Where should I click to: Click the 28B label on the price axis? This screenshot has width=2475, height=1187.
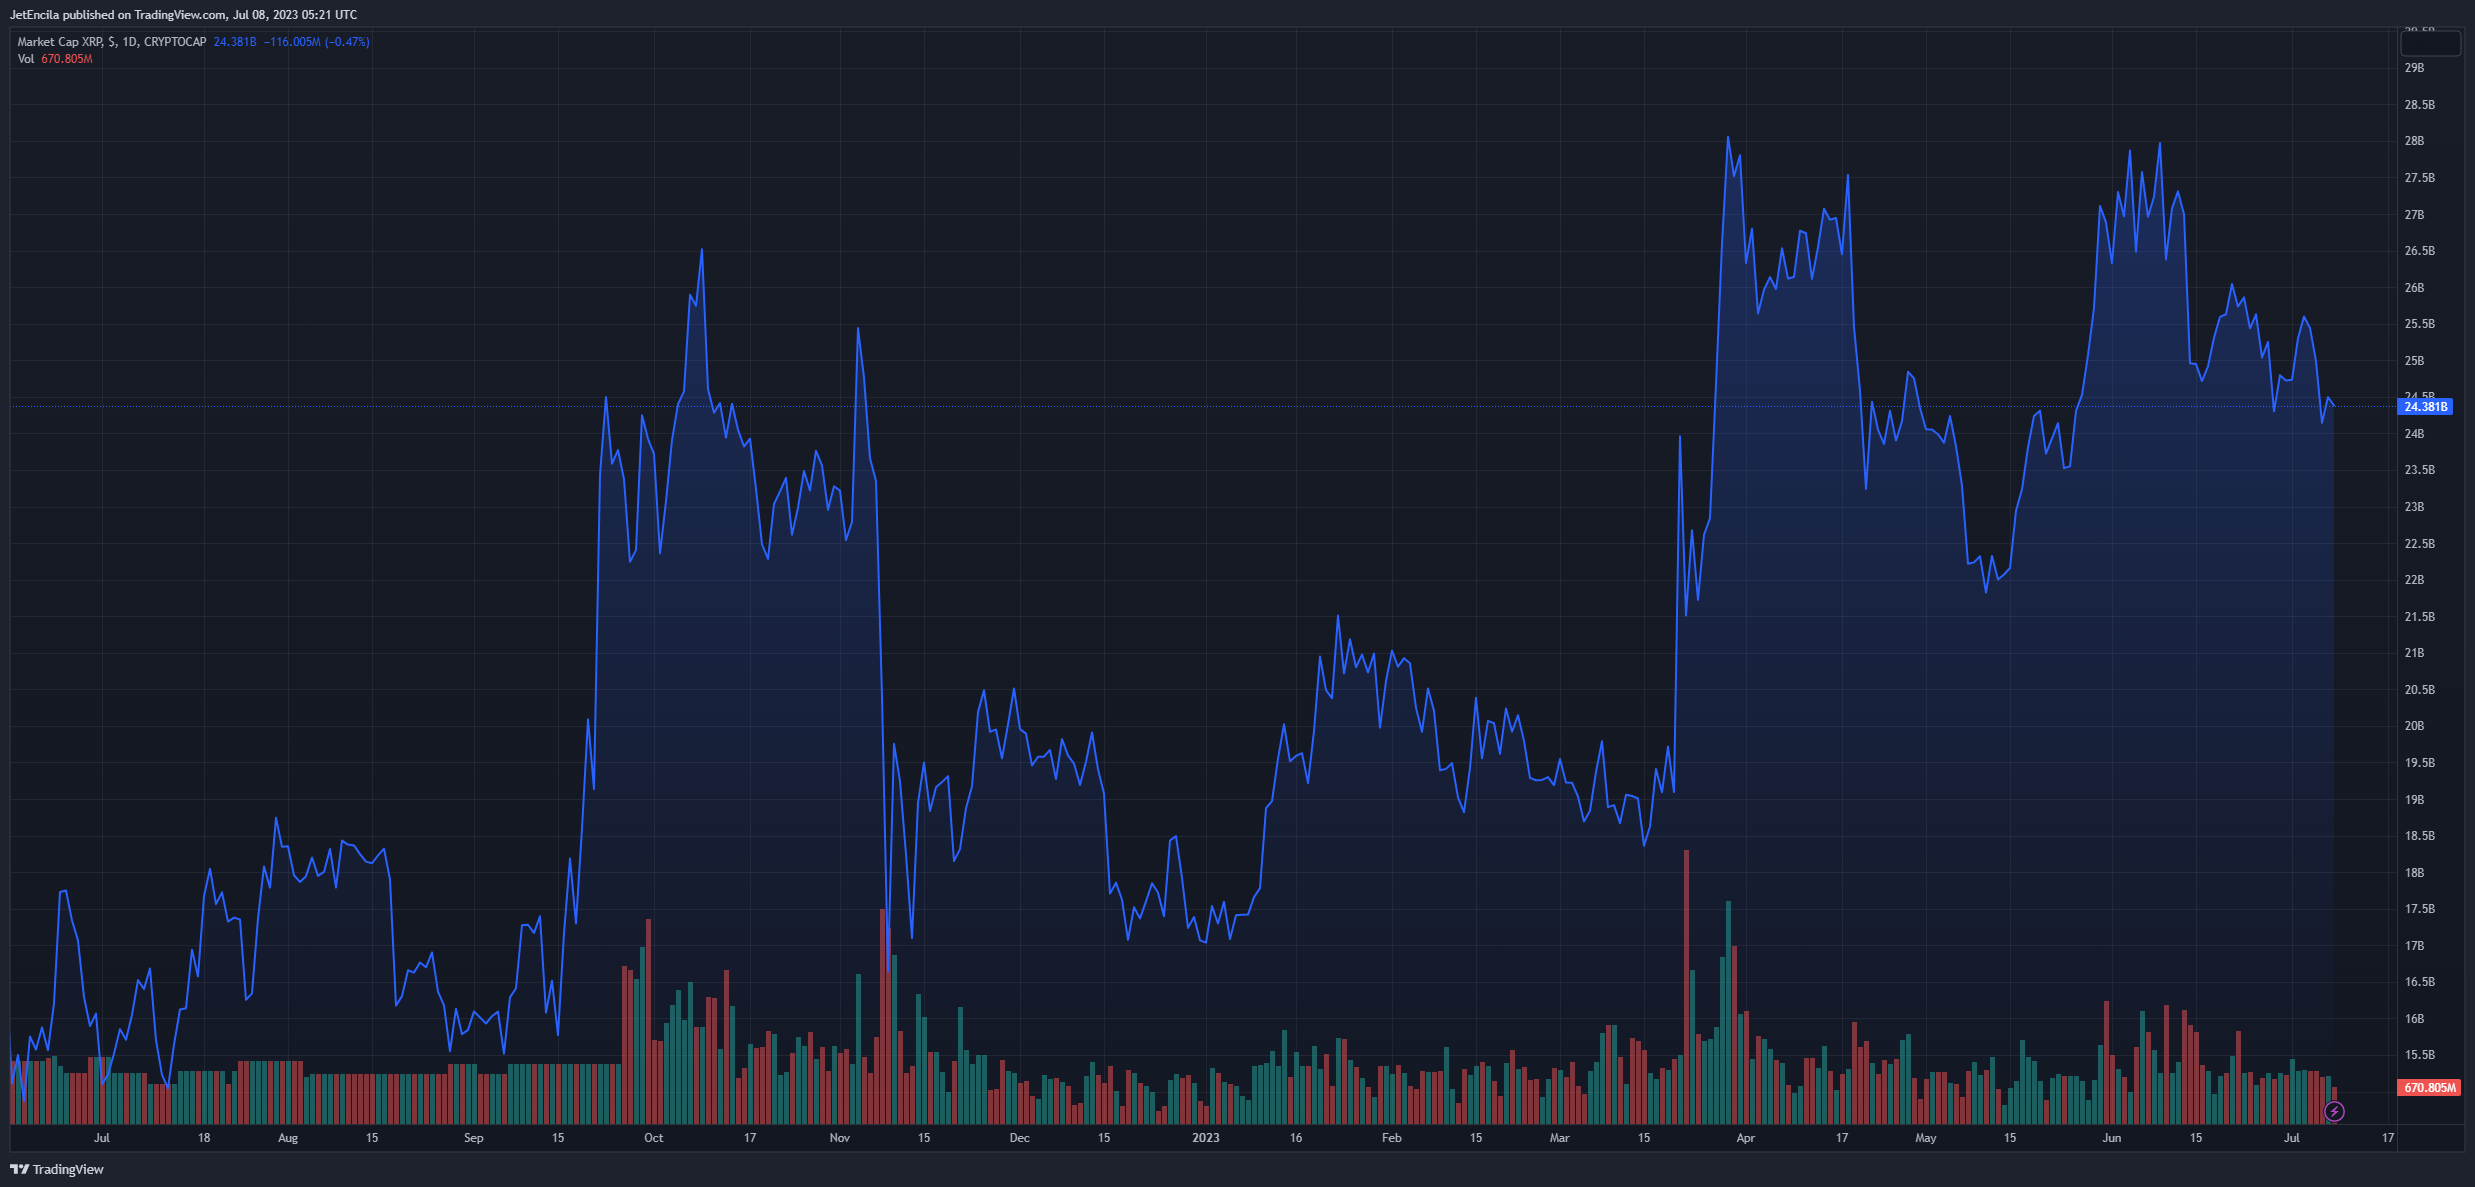click(2414, 141)
